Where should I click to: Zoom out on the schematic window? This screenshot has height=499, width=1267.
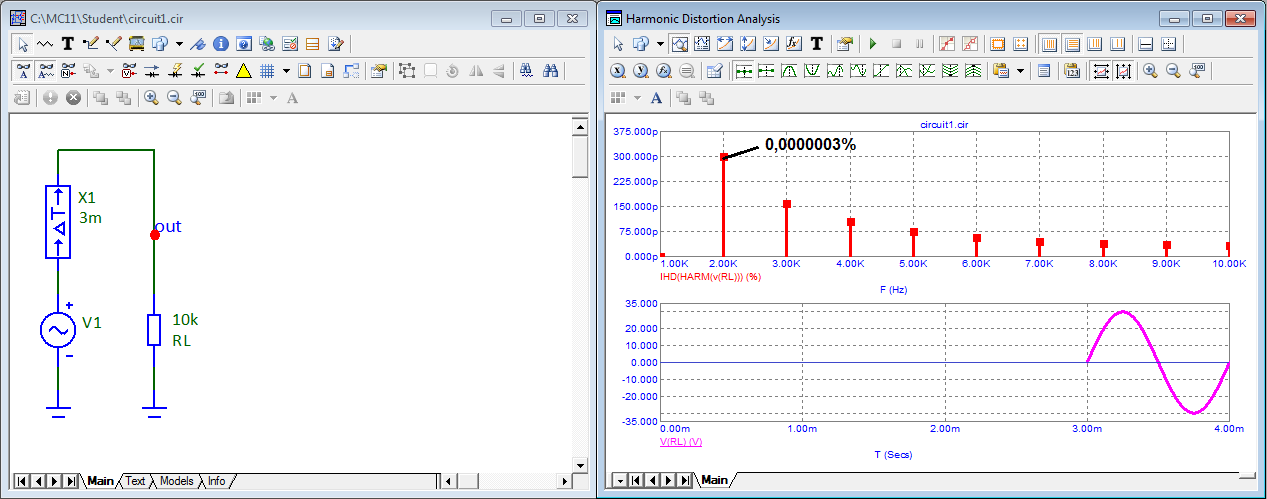[174, 98]
